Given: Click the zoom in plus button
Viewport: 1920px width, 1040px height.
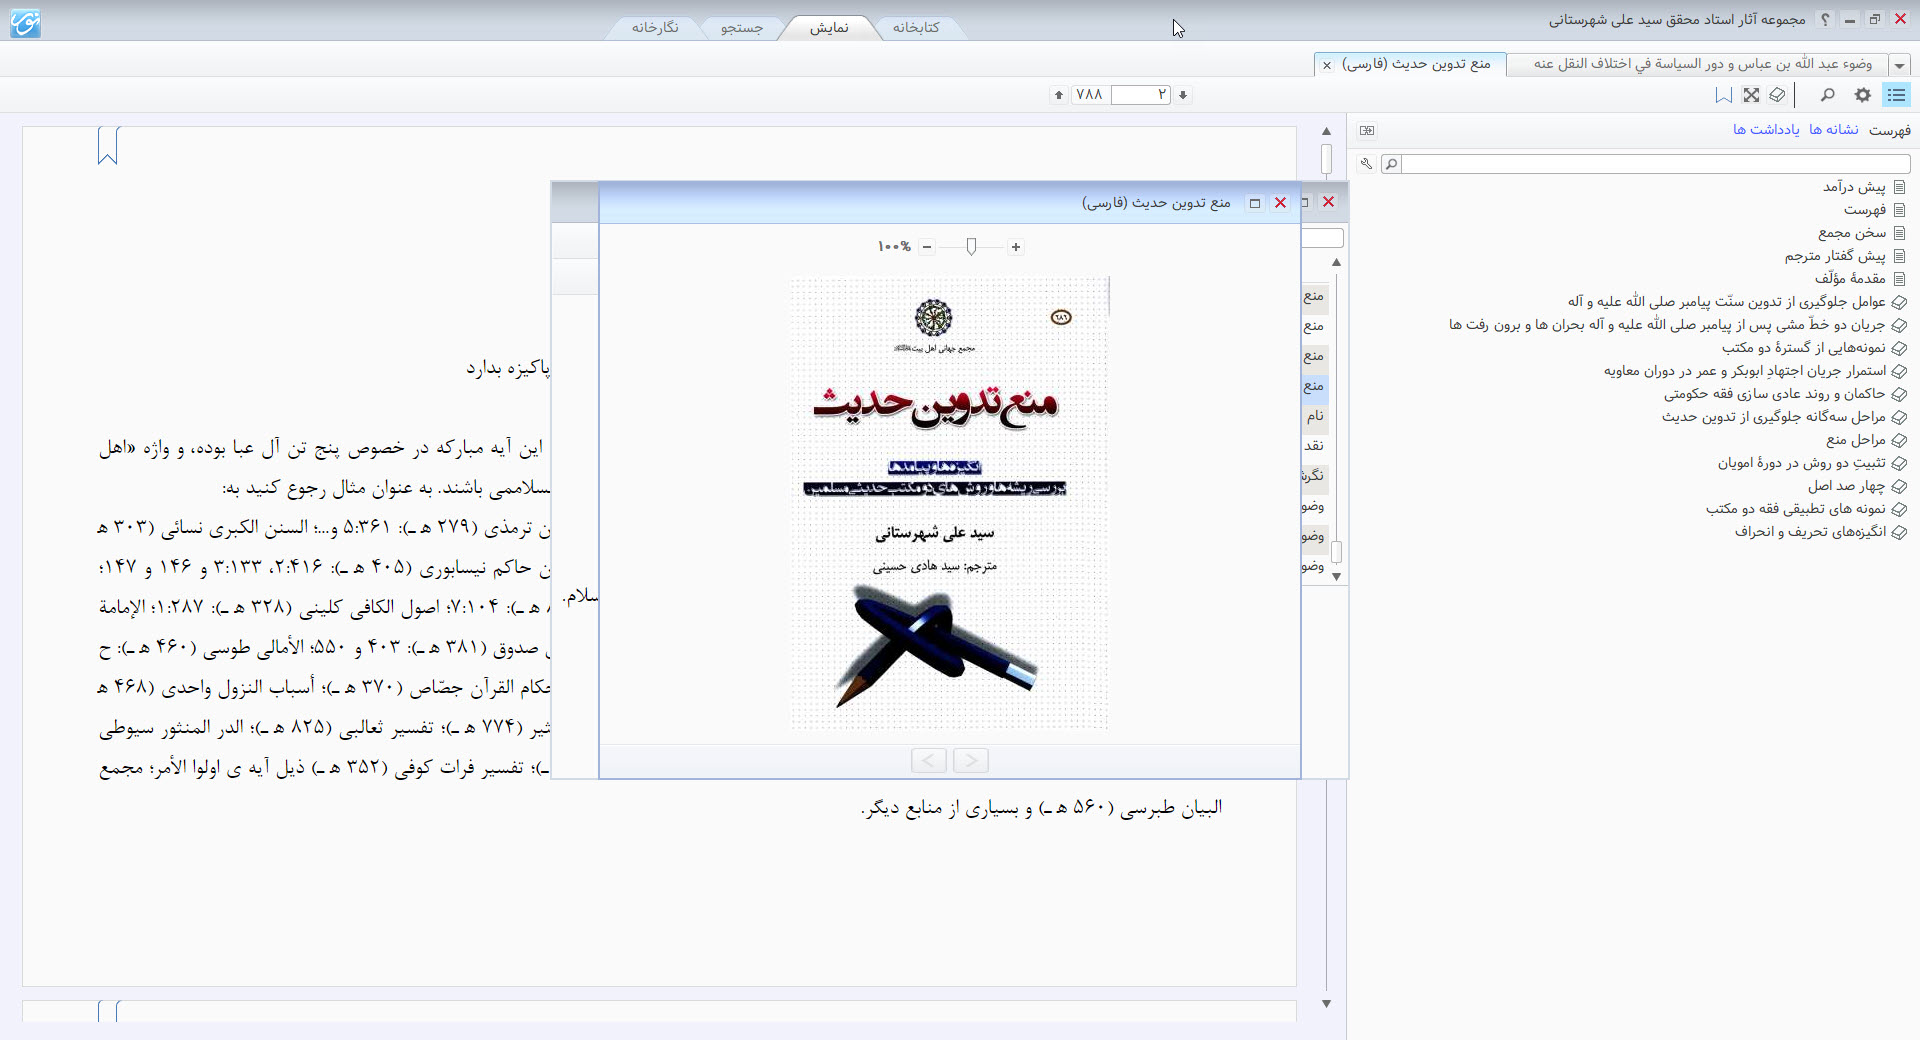Looking at the screenshot, I should tap(1016, 247).
